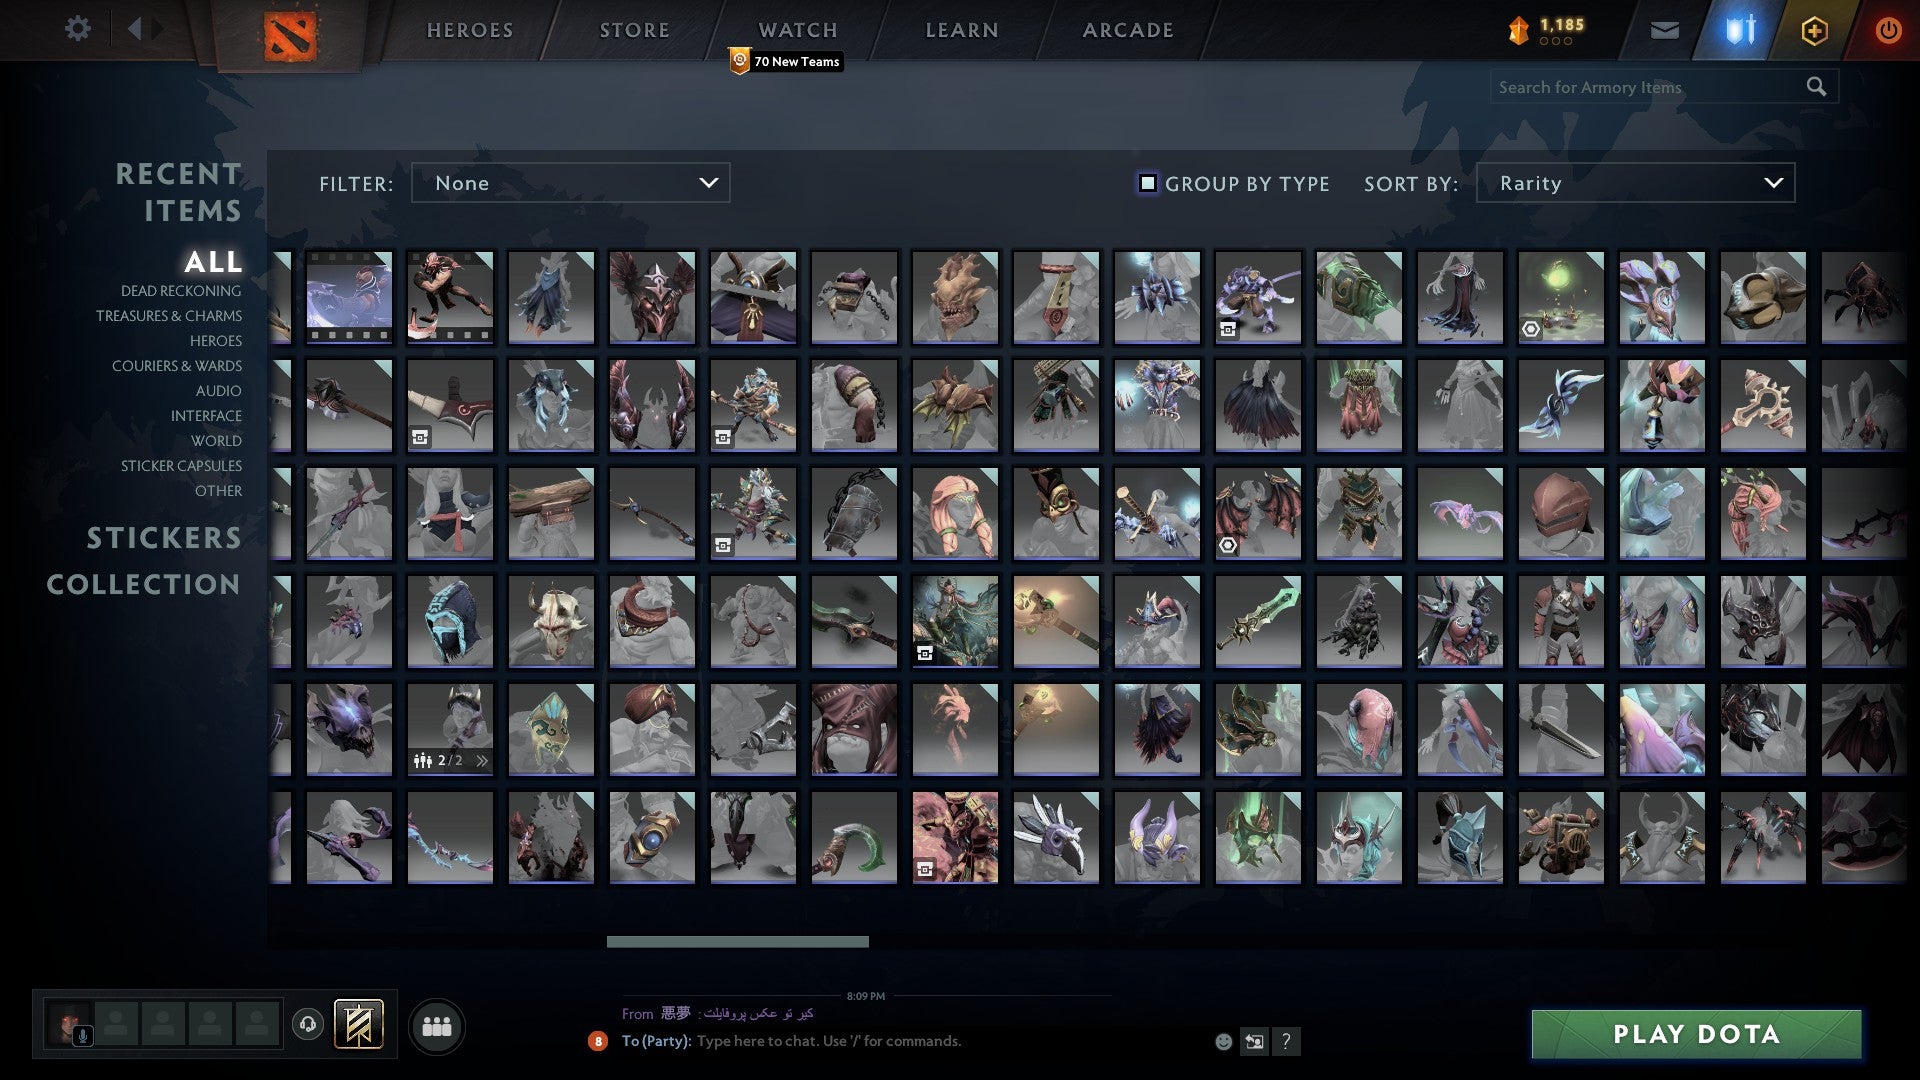1920x1080 pixels.
Task: Toggle the Group By Type checkbox
Action: pos(1146,182)
